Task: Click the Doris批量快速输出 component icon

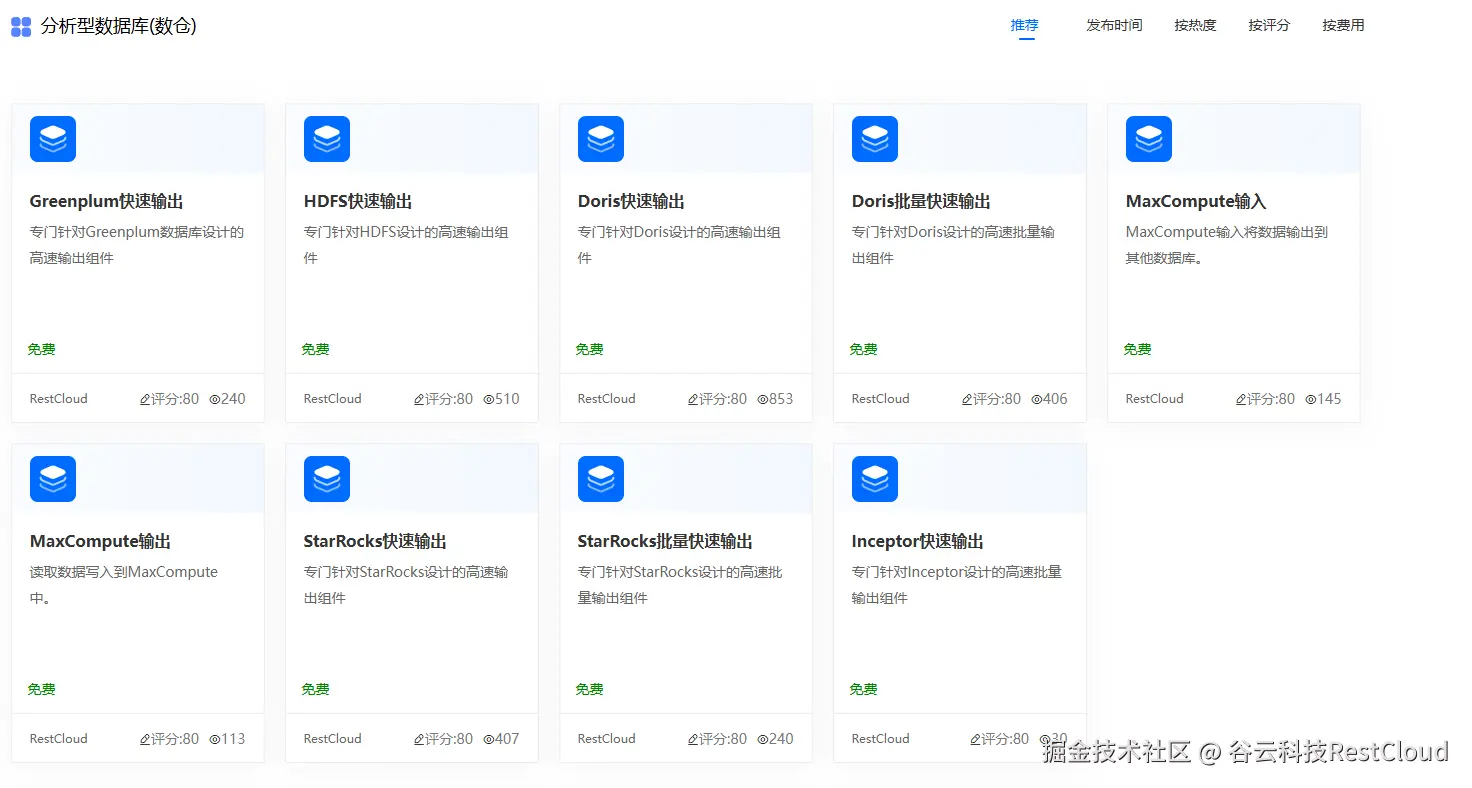Action: [x=874, y=138]
